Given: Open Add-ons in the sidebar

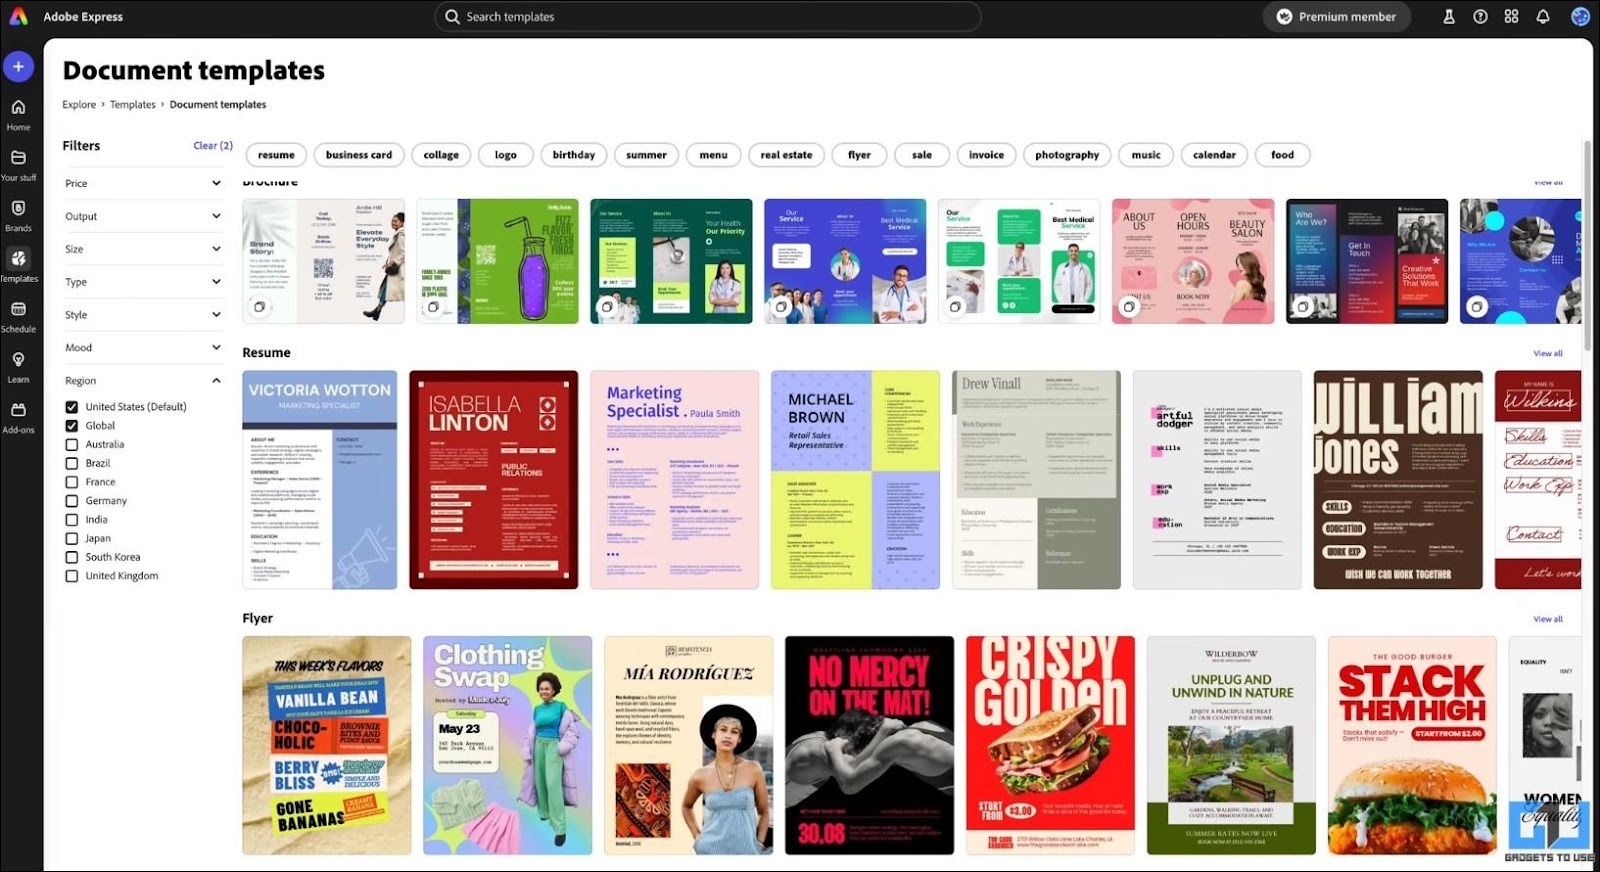Looking at the screenshot, I should click(18, 416).
